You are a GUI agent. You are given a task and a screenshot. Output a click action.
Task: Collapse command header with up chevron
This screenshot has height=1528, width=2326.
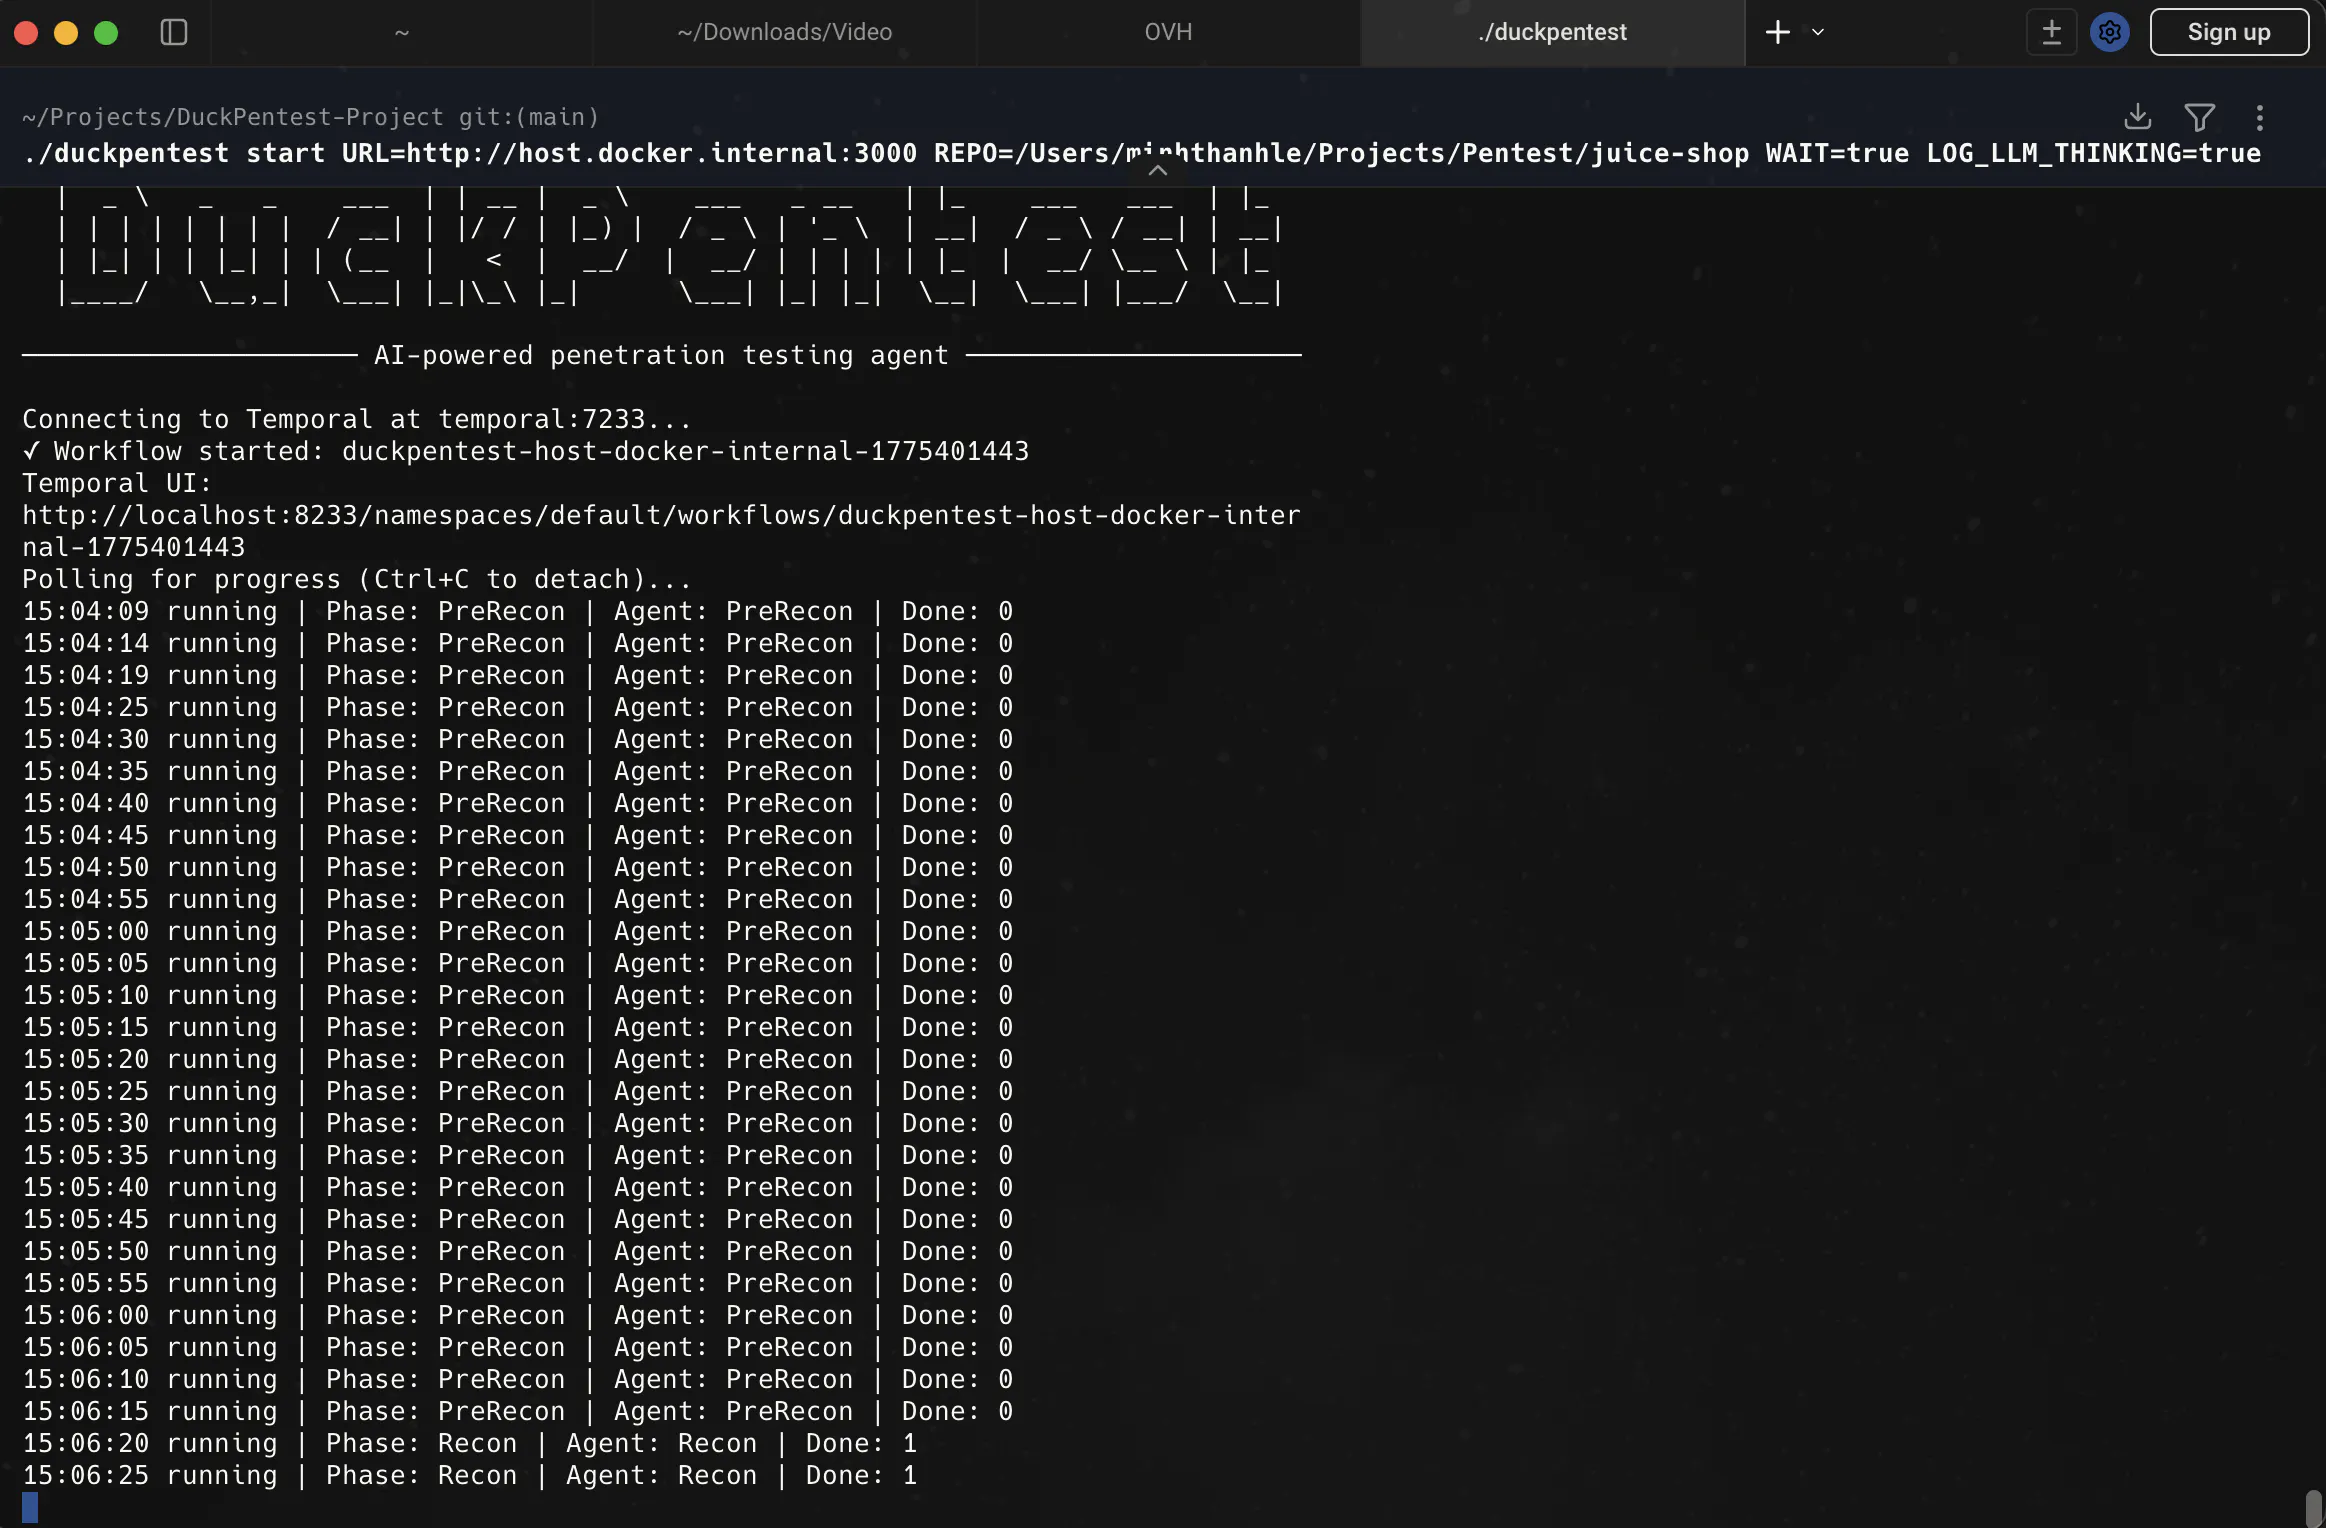[1158, 170]
